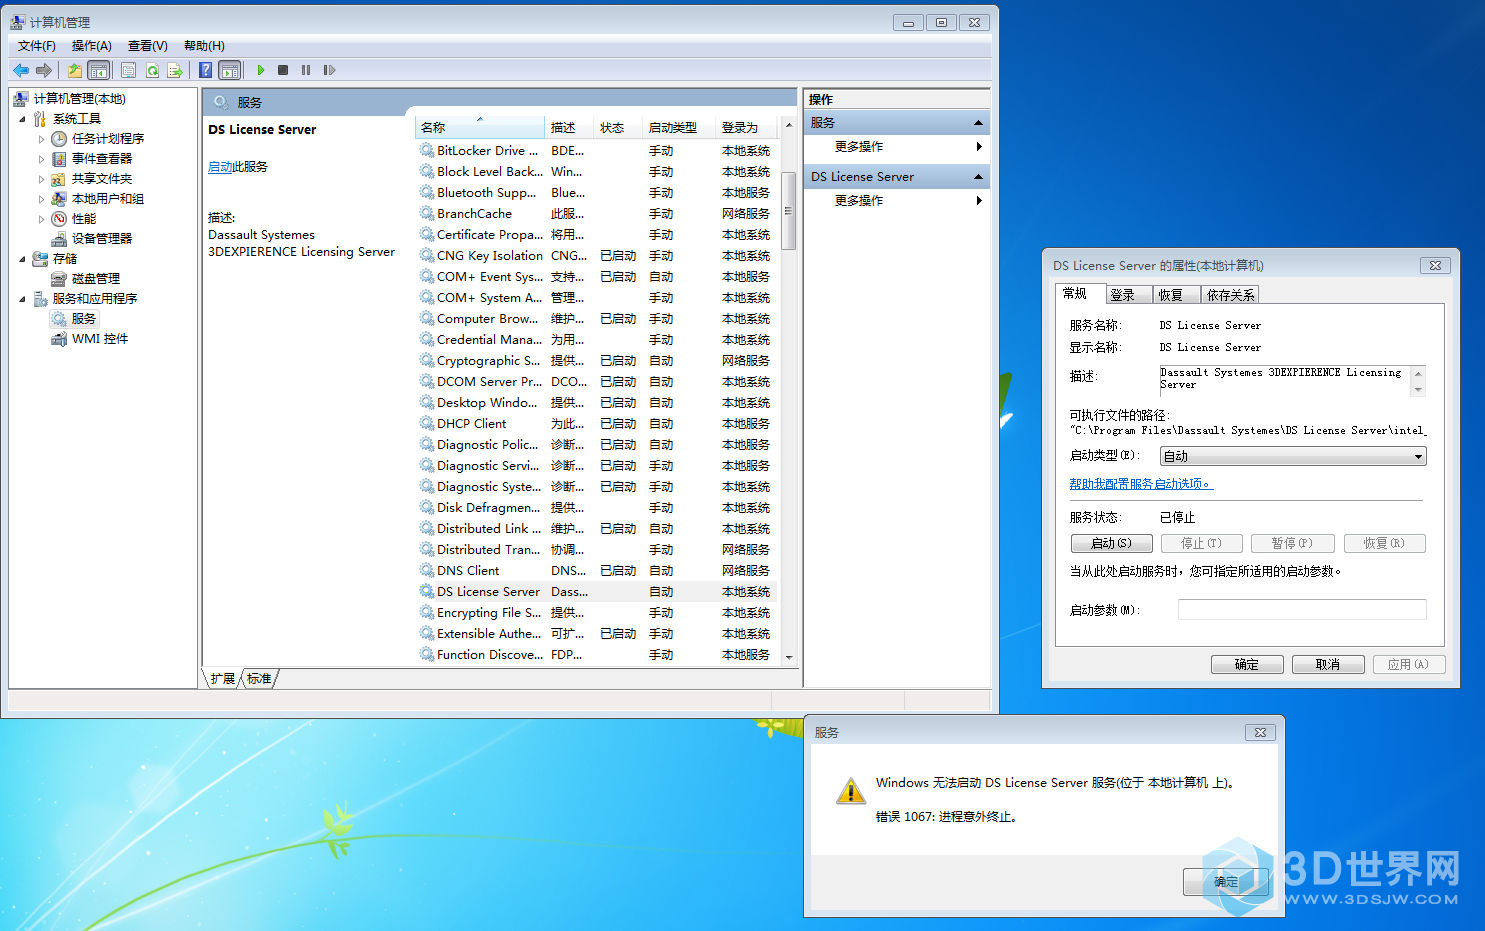Click the 启动参数 input field
Viewport: 1485px width, 931px height.
pos(1302,610)
